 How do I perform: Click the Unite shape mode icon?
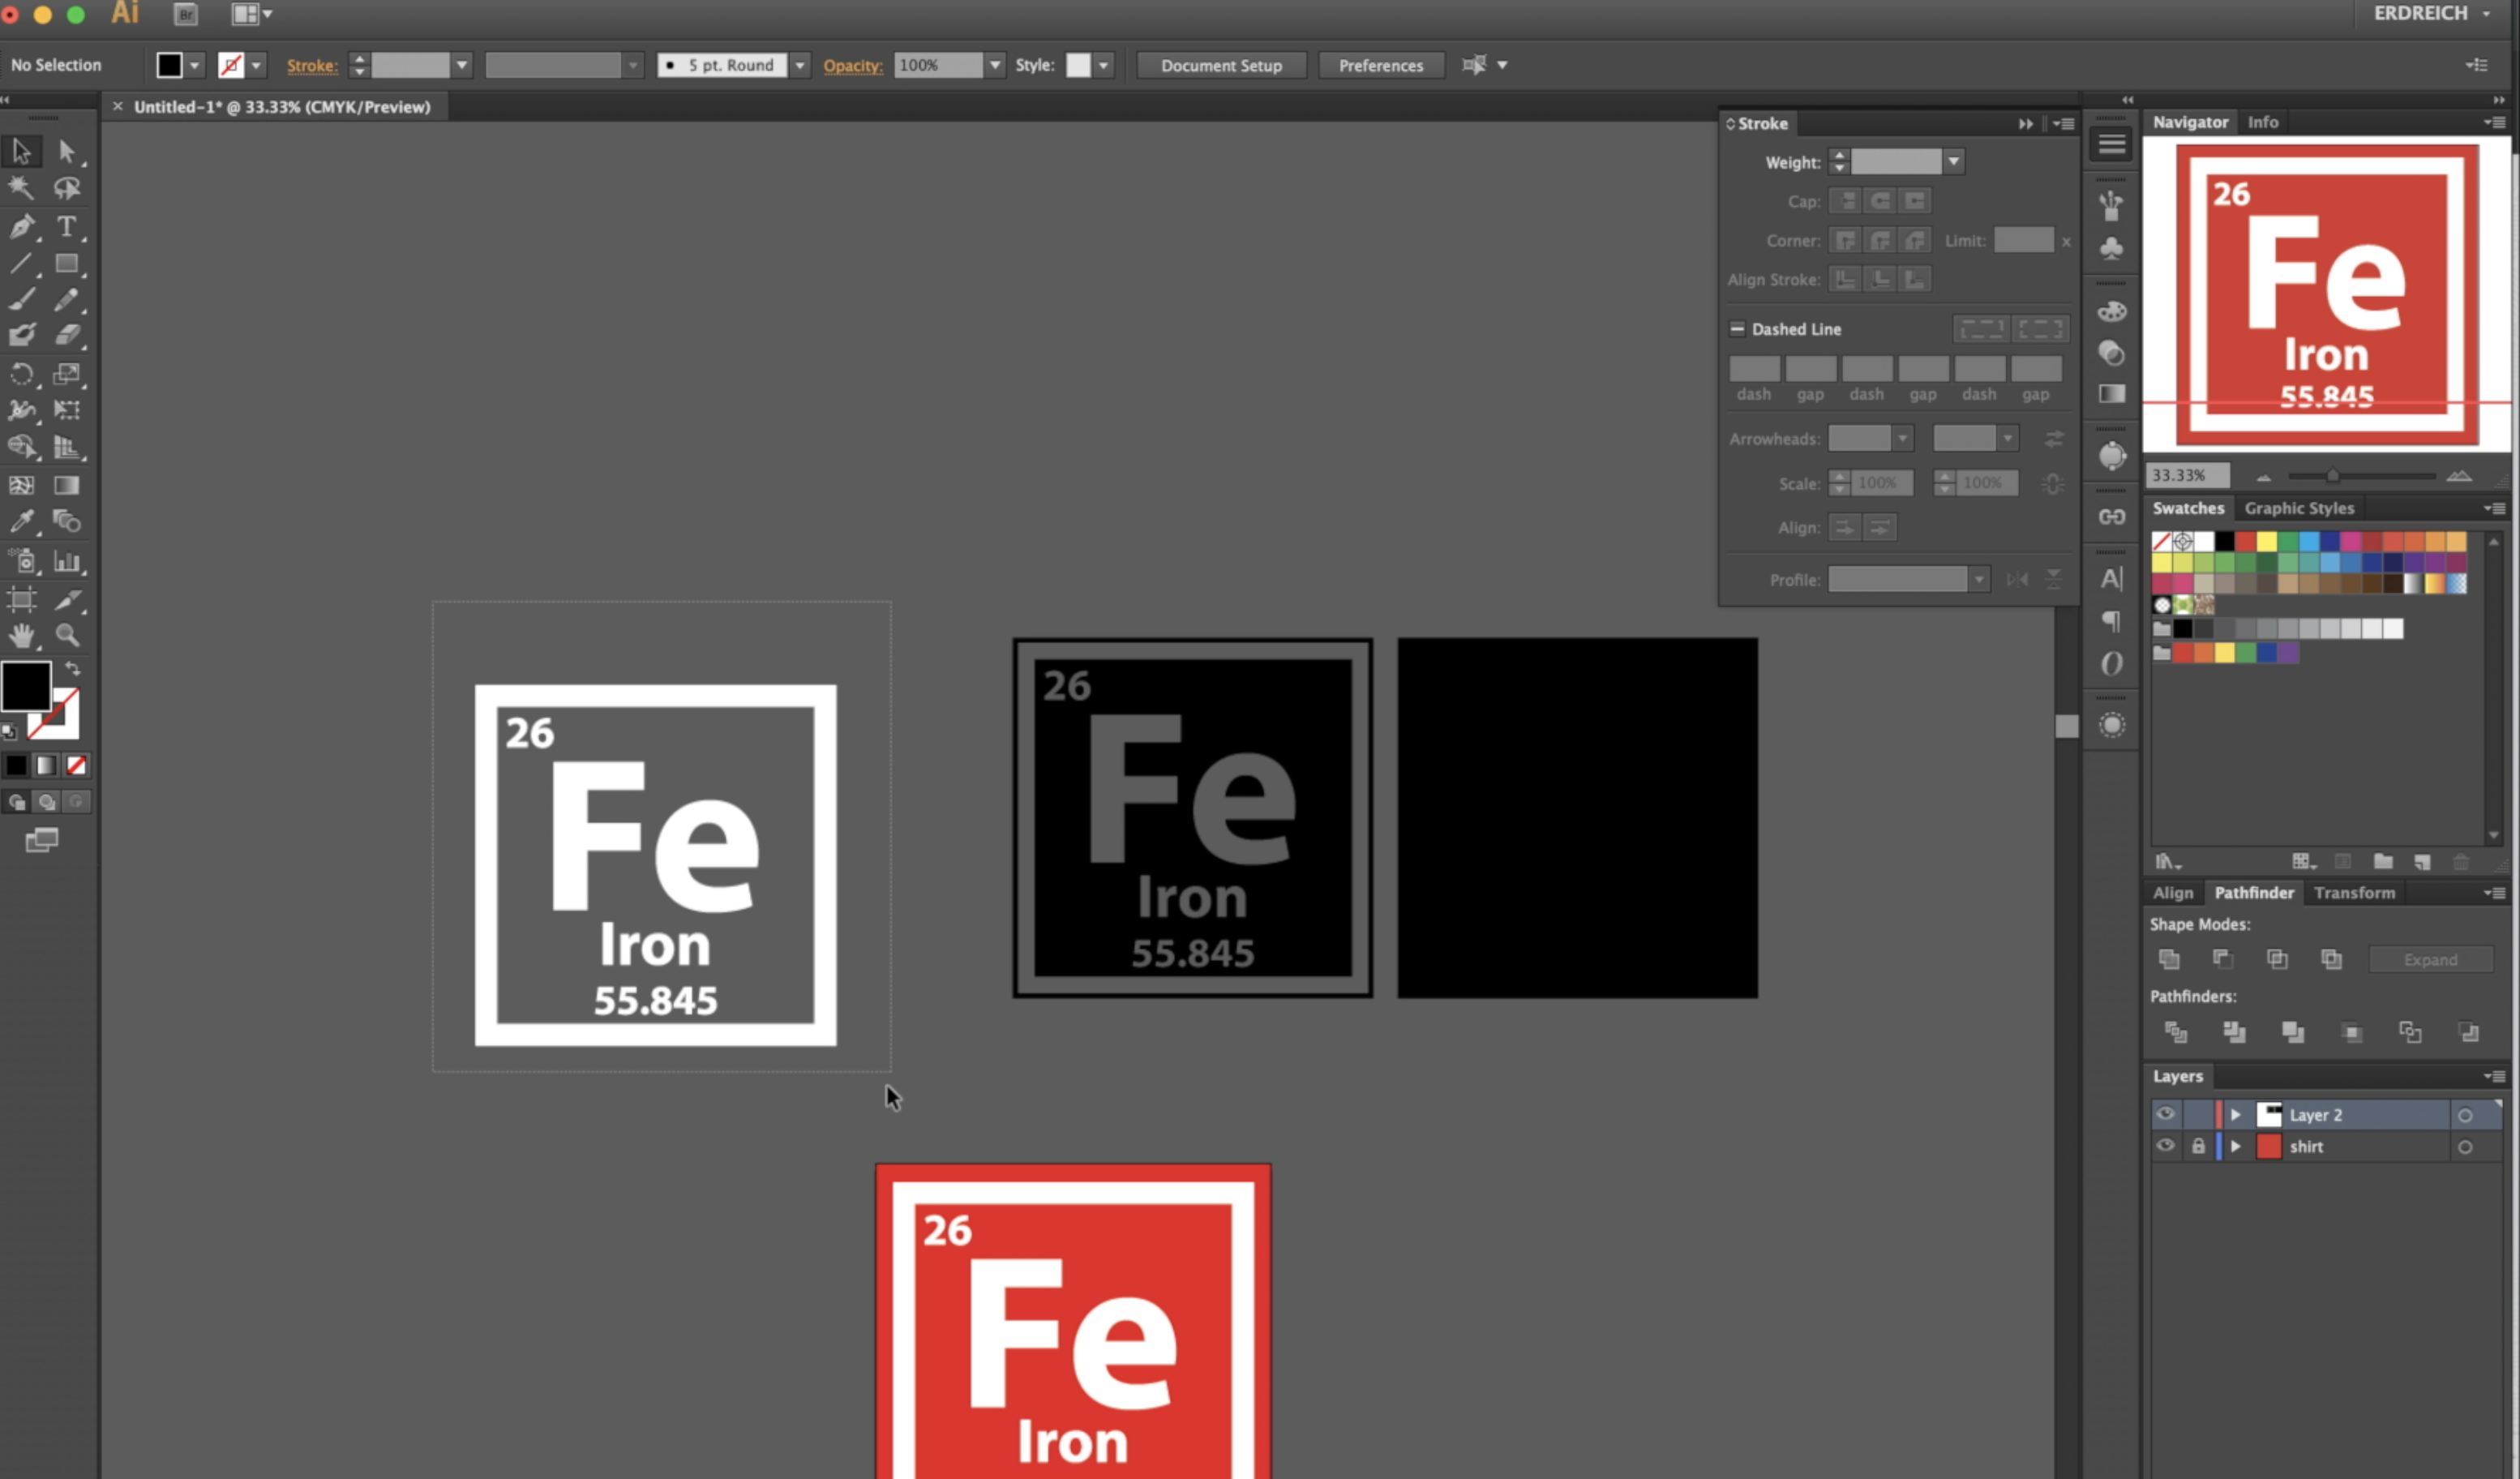2168,959
